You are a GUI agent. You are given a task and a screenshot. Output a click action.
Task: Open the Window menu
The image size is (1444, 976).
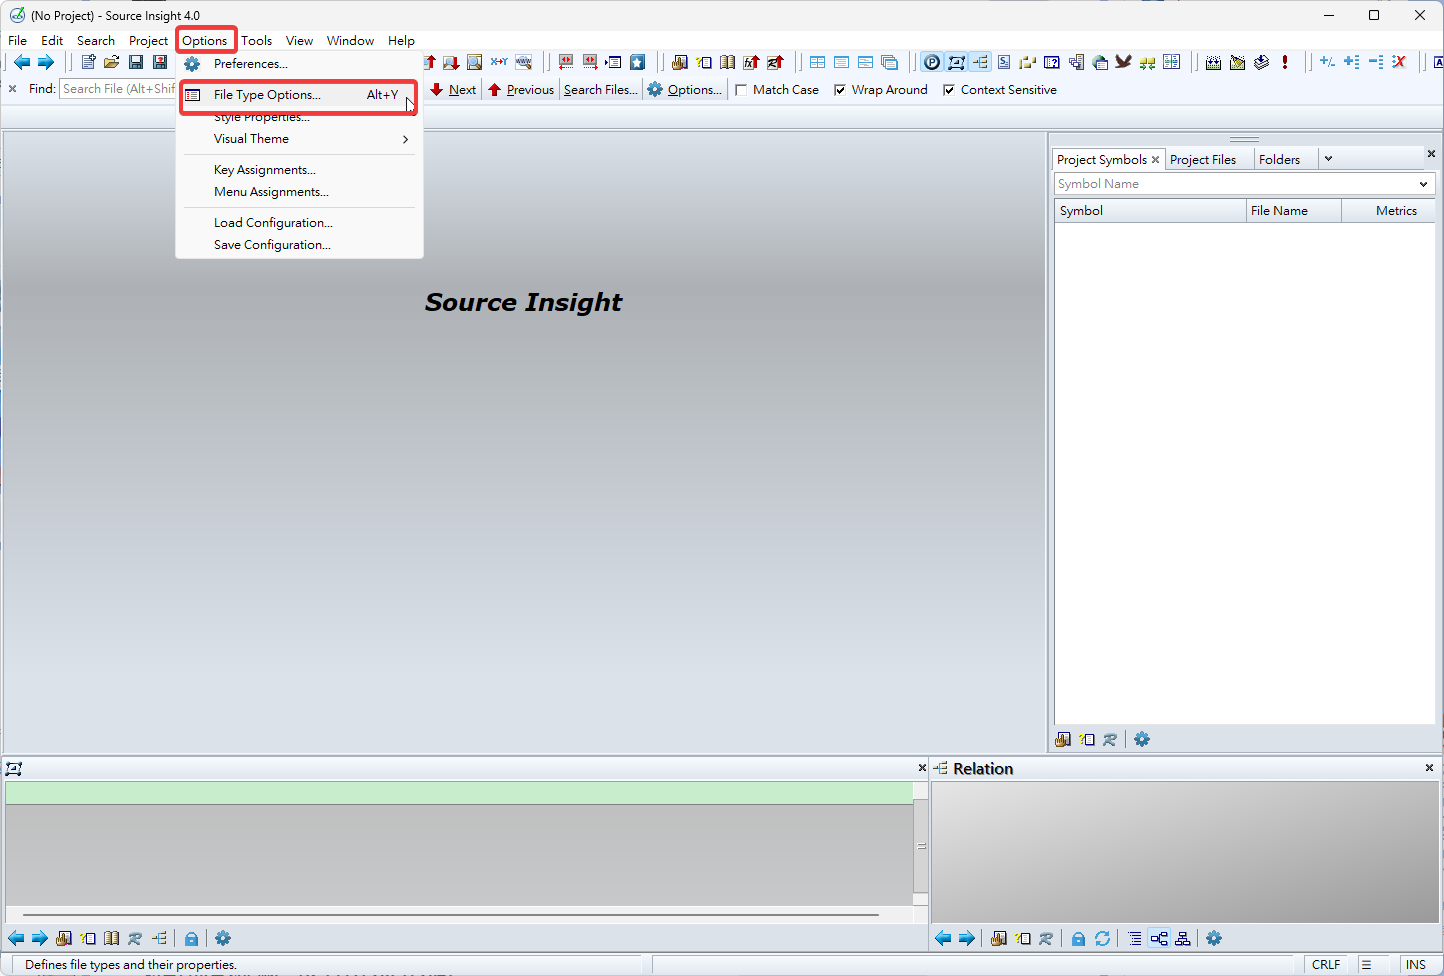(350, 41)
